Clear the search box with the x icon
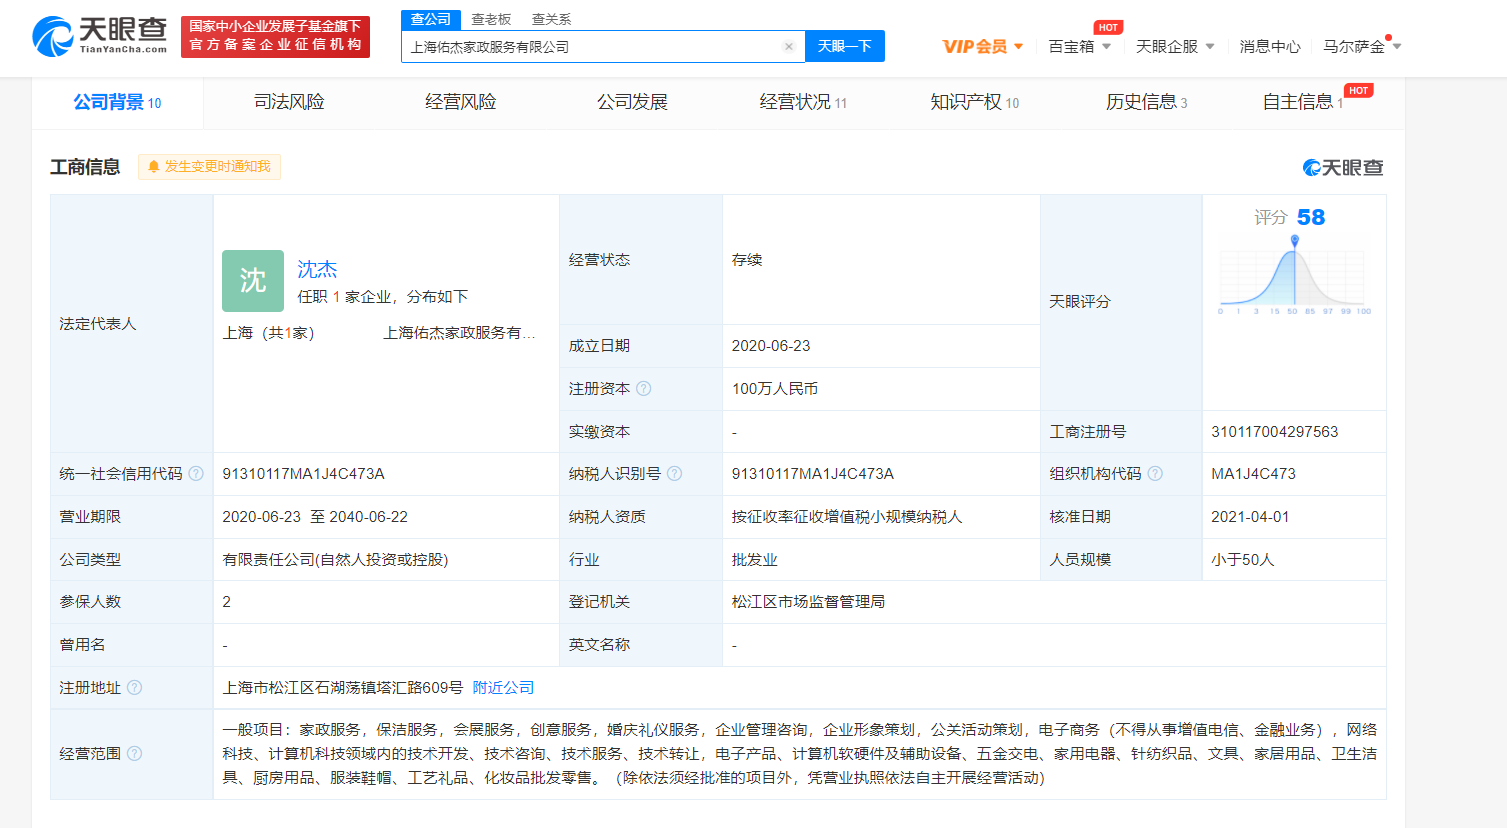Viewport: 1507px width, 828px height. point(789,47)
